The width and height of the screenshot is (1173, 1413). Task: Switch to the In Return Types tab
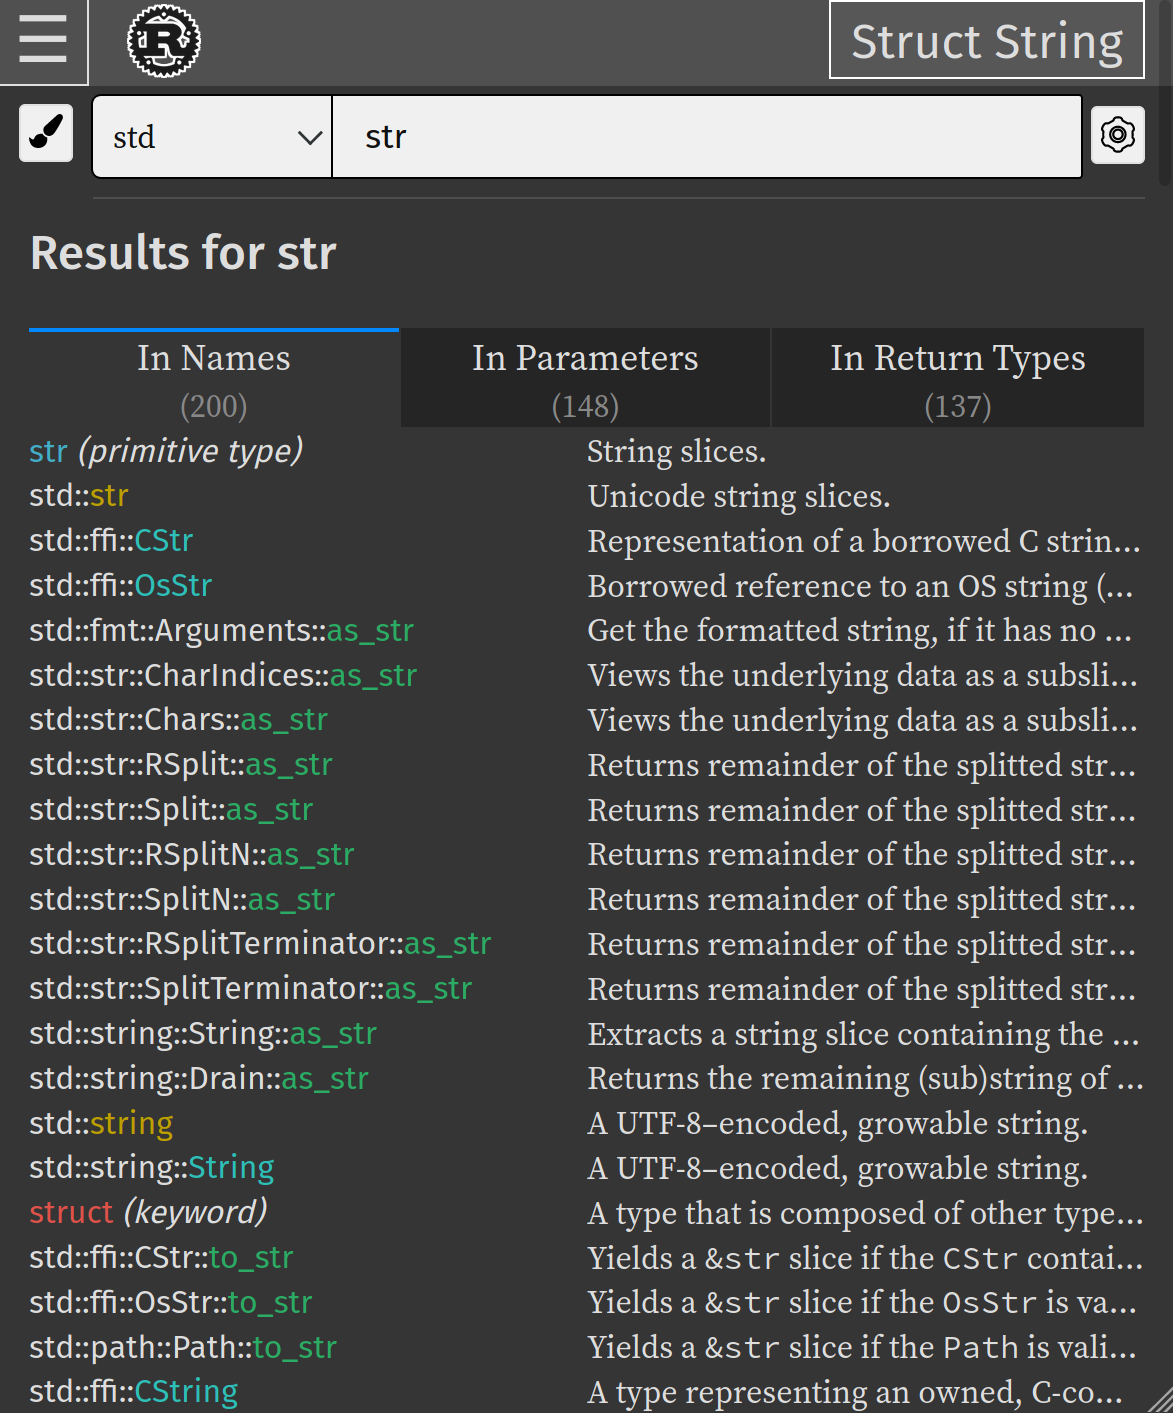click(958, 380)
